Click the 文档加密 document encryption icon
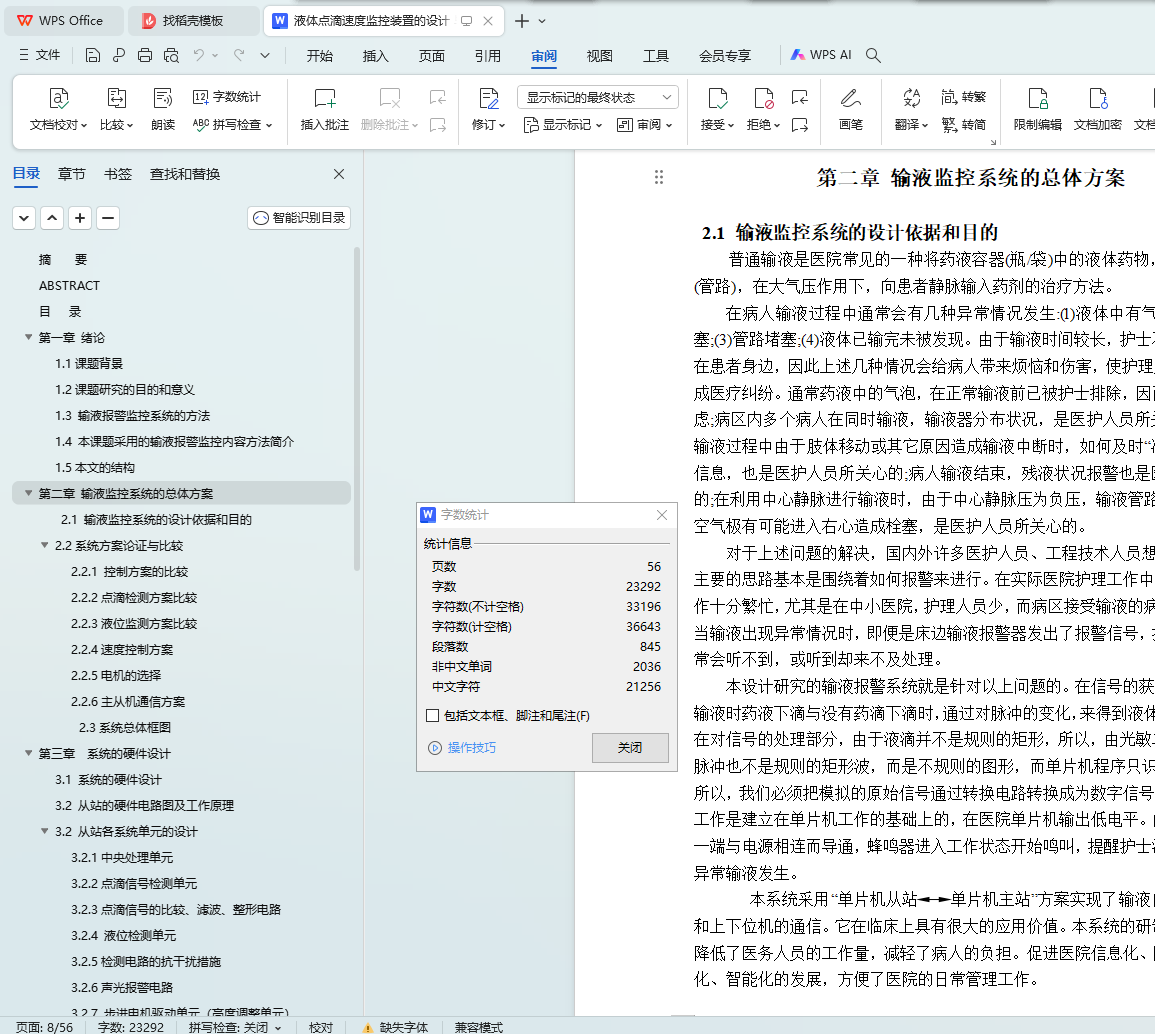 (x=1097, y=98)
